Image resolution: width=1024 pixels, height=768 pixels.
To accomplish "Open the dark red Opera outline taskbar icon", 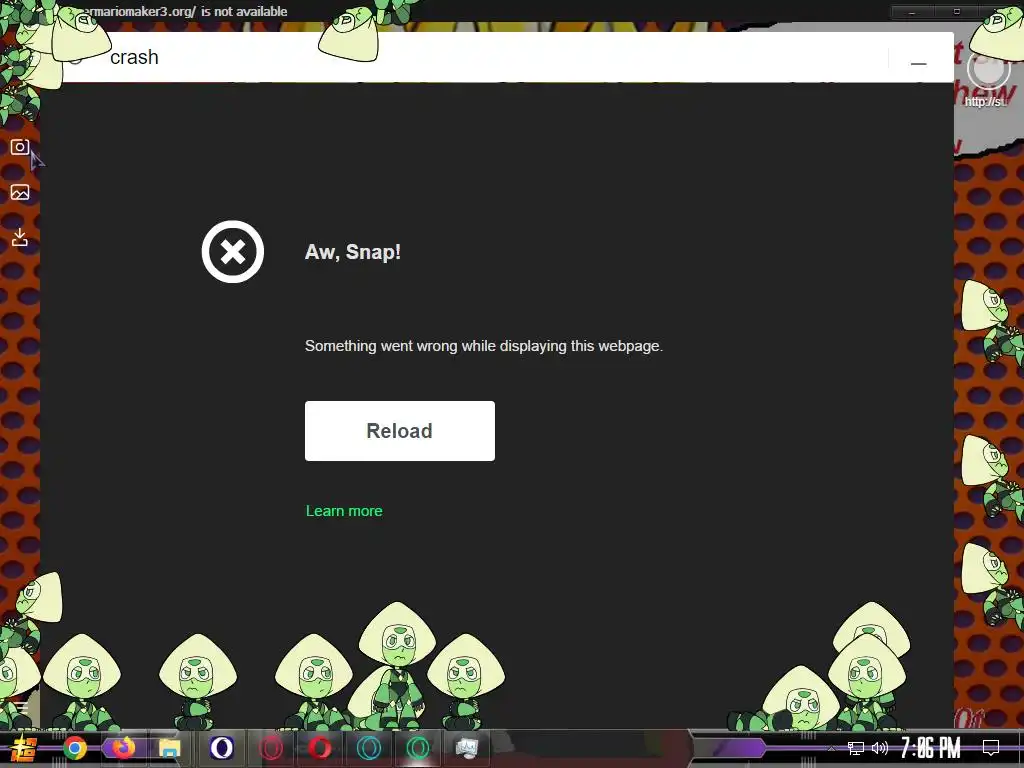I will pyautogui.click(x=271, y=748).
